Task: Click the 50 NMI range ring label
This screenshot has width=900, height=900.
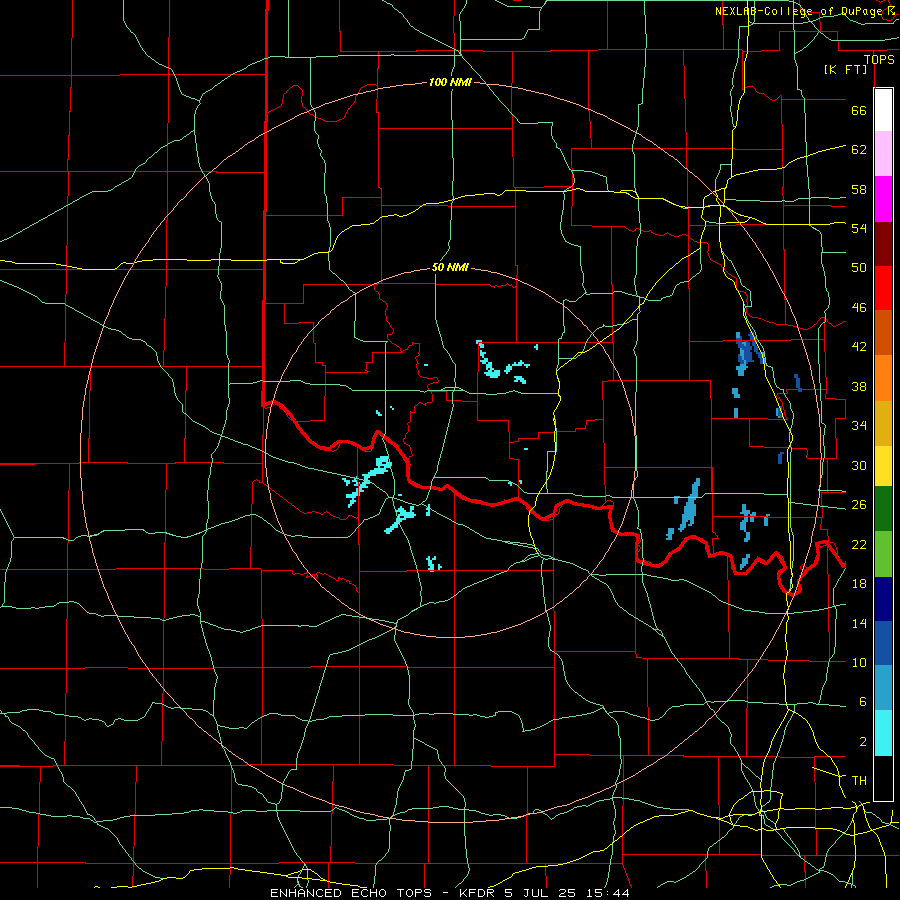Action: tap(450, 267)
